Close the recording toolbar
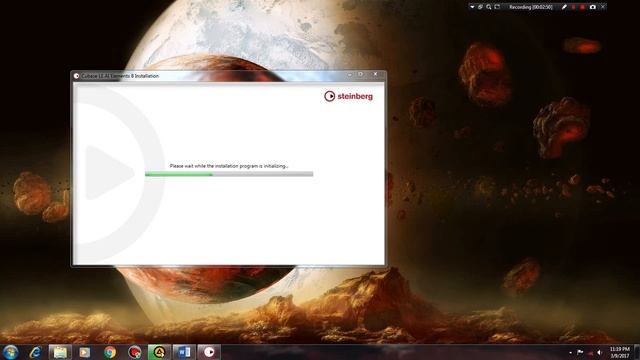This screenshot has width=640, height=360. [603, 7]
